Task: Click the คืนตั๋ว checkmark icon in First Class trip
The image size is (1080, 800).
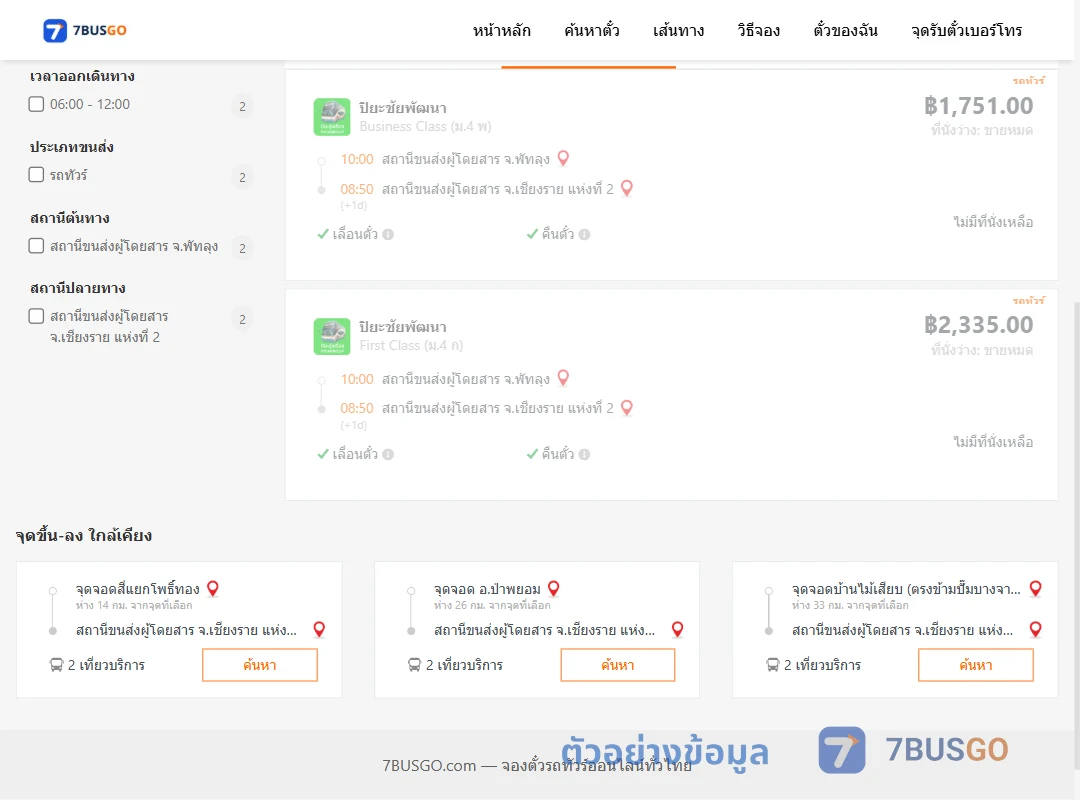Action: [532, 454]
